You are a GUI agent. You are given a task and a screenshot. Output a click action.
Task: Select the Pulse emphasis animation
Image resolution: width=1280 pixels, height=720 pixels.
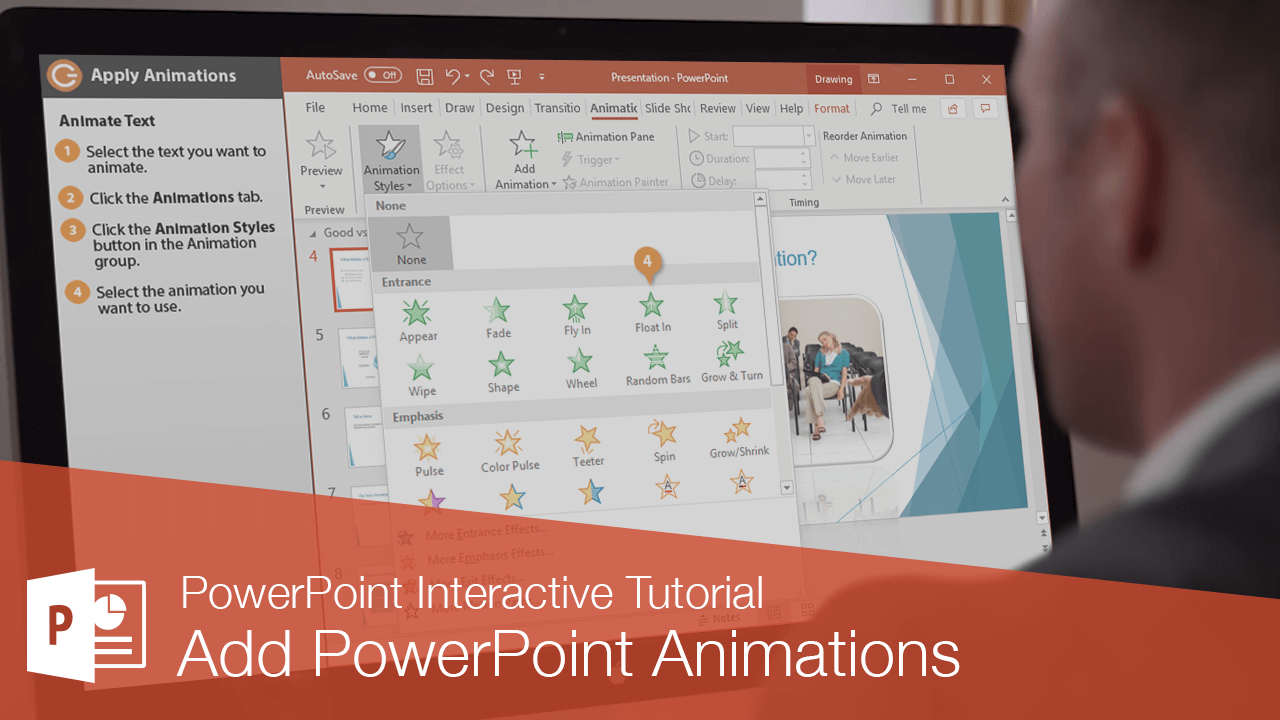(428, 448)
